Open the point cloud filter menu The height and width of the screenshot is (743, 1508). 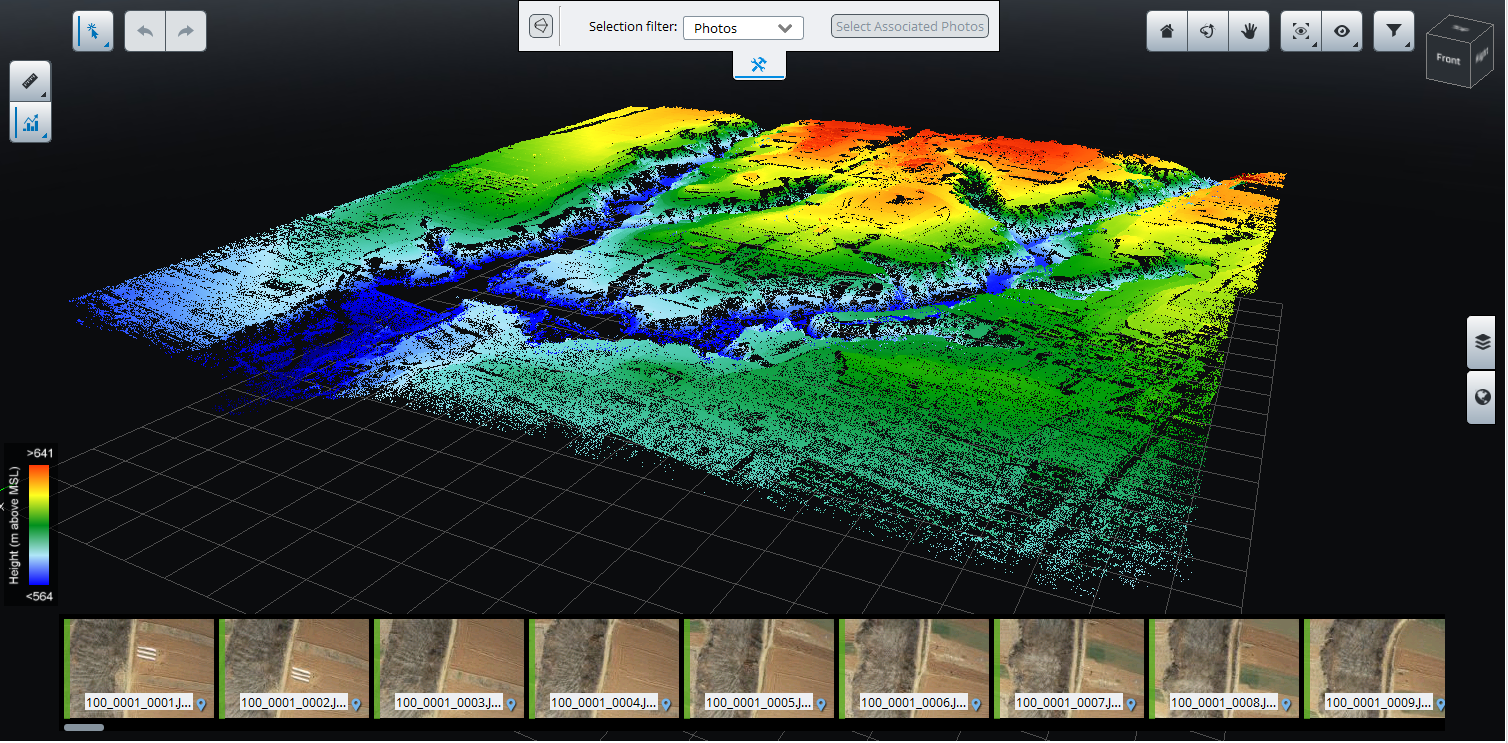[1393, 31]
